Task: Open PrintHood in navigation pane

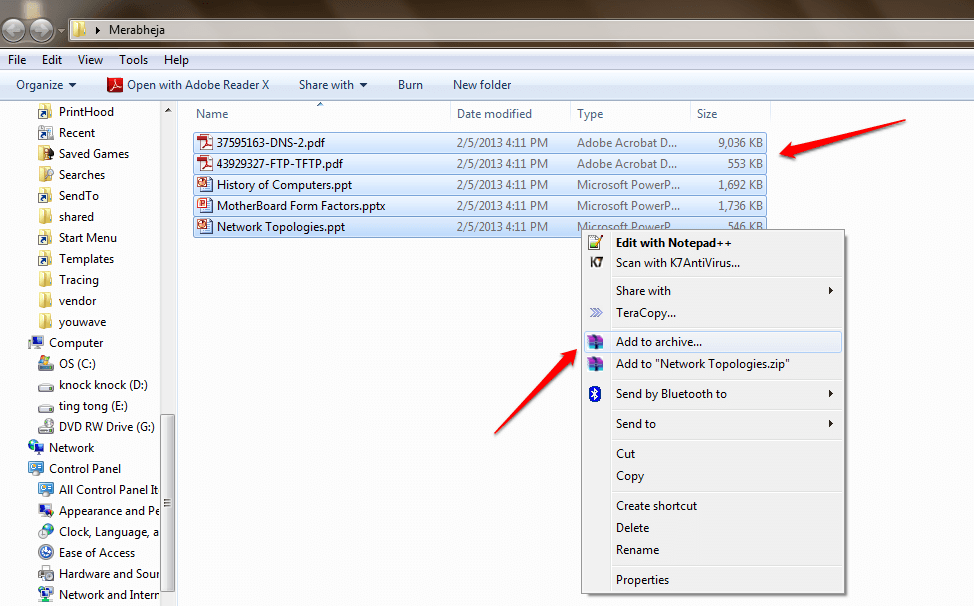Action: 86,112
